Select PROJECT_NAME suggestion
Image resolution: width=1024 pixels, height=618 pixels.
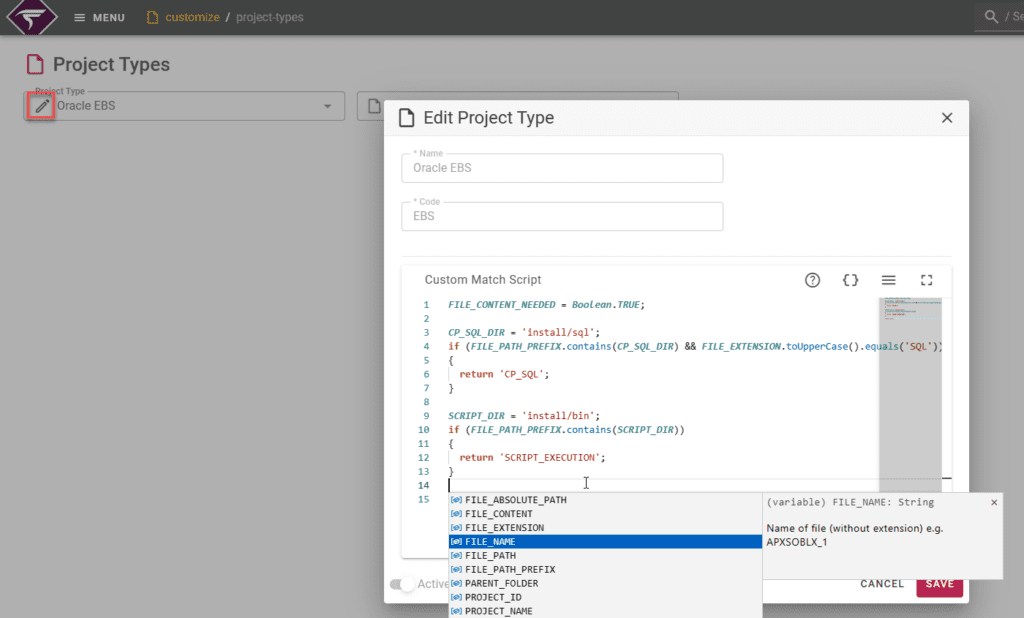coord(605,611)
